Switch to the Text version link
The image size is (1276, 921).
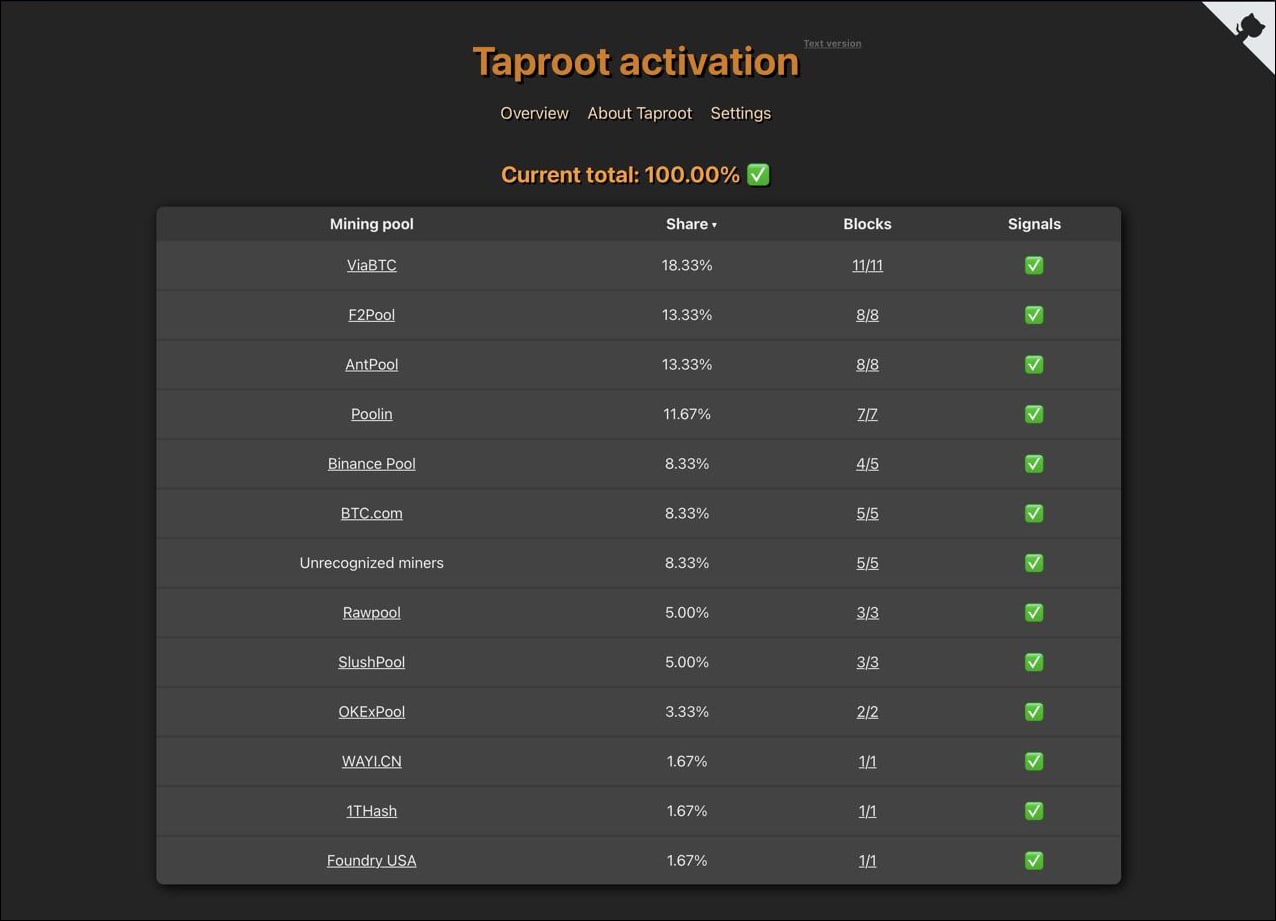tap(832, 44)
